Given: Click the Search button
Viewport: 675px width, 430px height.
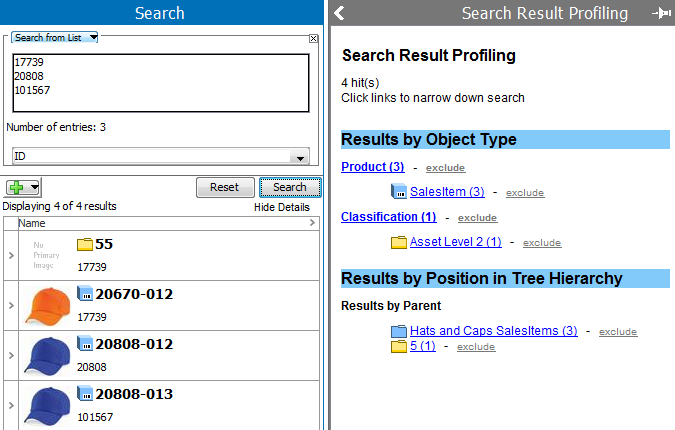Looking at the screenshot, I should pyautogui.click(x=290, y=187).
